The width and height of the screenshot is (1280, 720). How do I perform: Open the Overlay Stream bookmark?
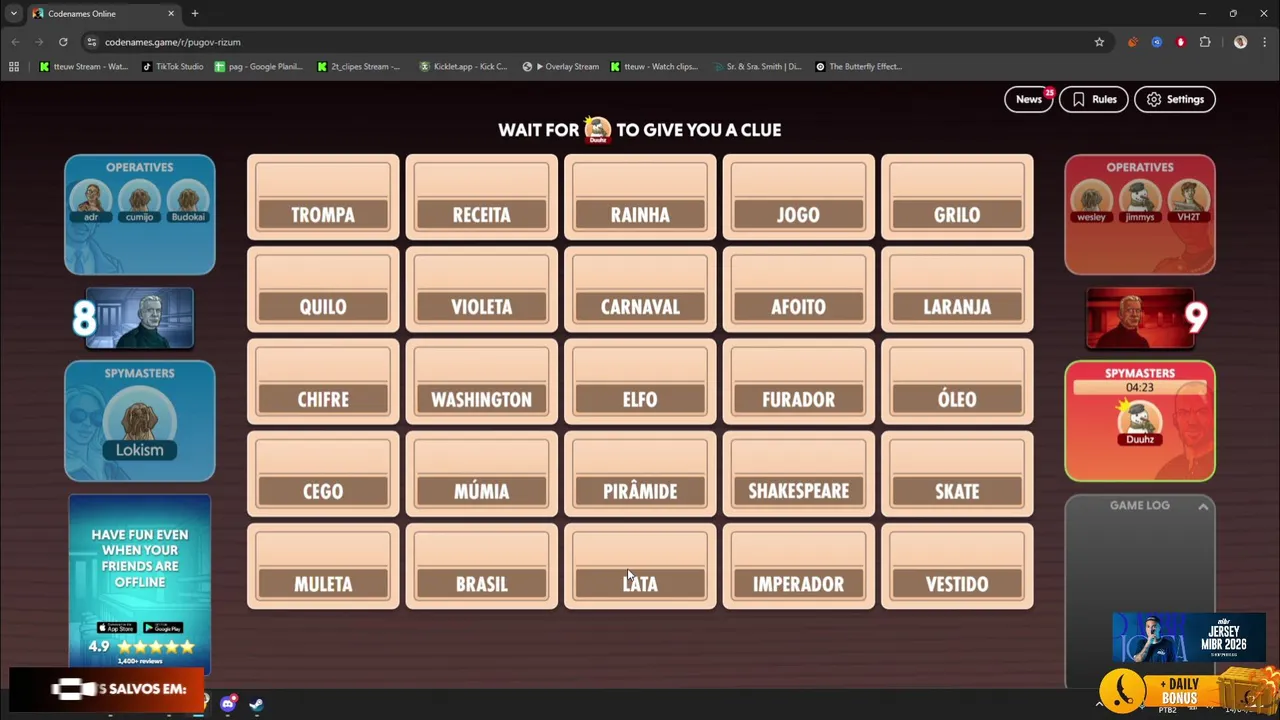562,67
